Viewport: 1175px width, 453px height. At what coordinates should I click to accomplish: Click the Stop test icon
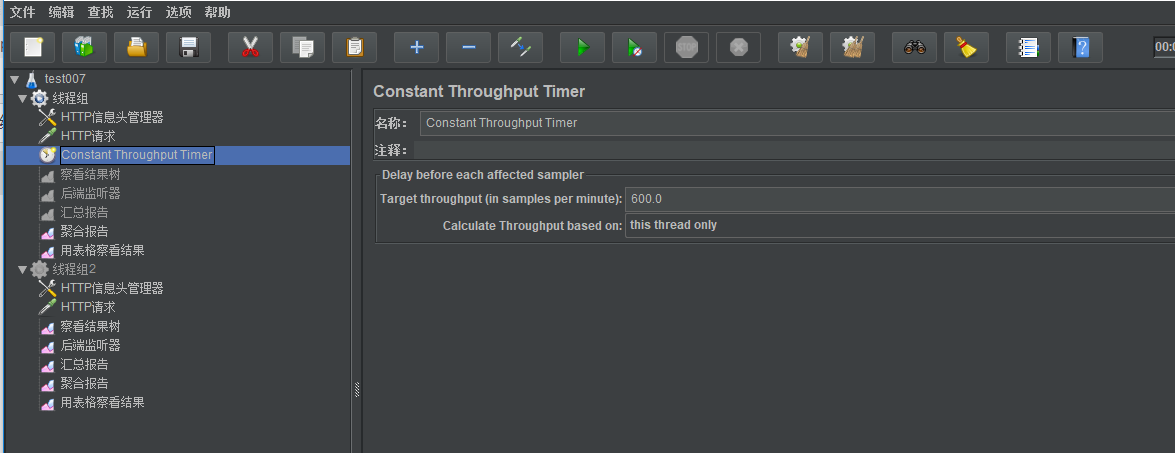[x=686, y=48]
